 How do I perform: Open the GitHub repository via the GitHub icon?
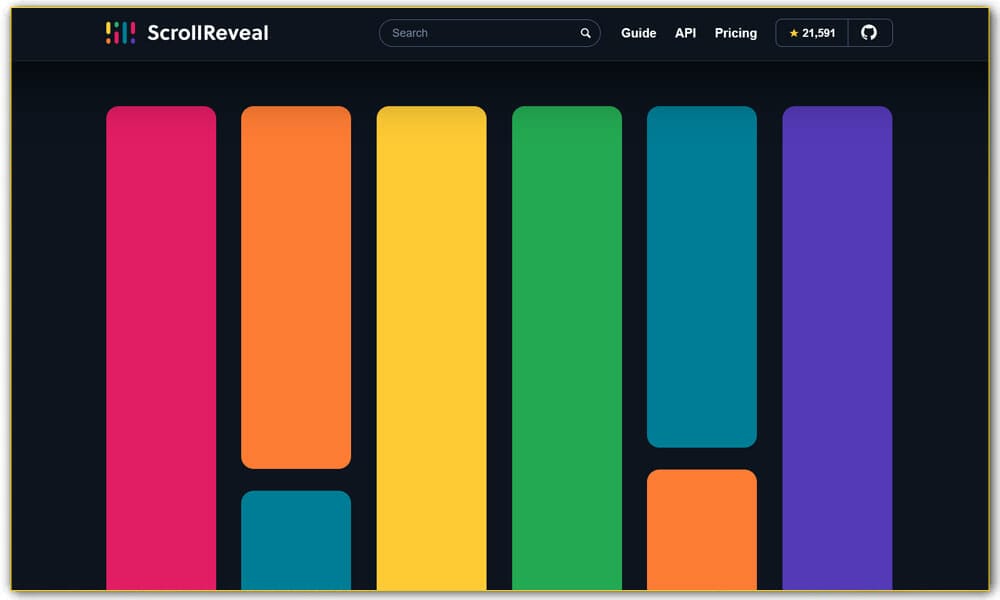pyautogui.click(x=869, y=32)
